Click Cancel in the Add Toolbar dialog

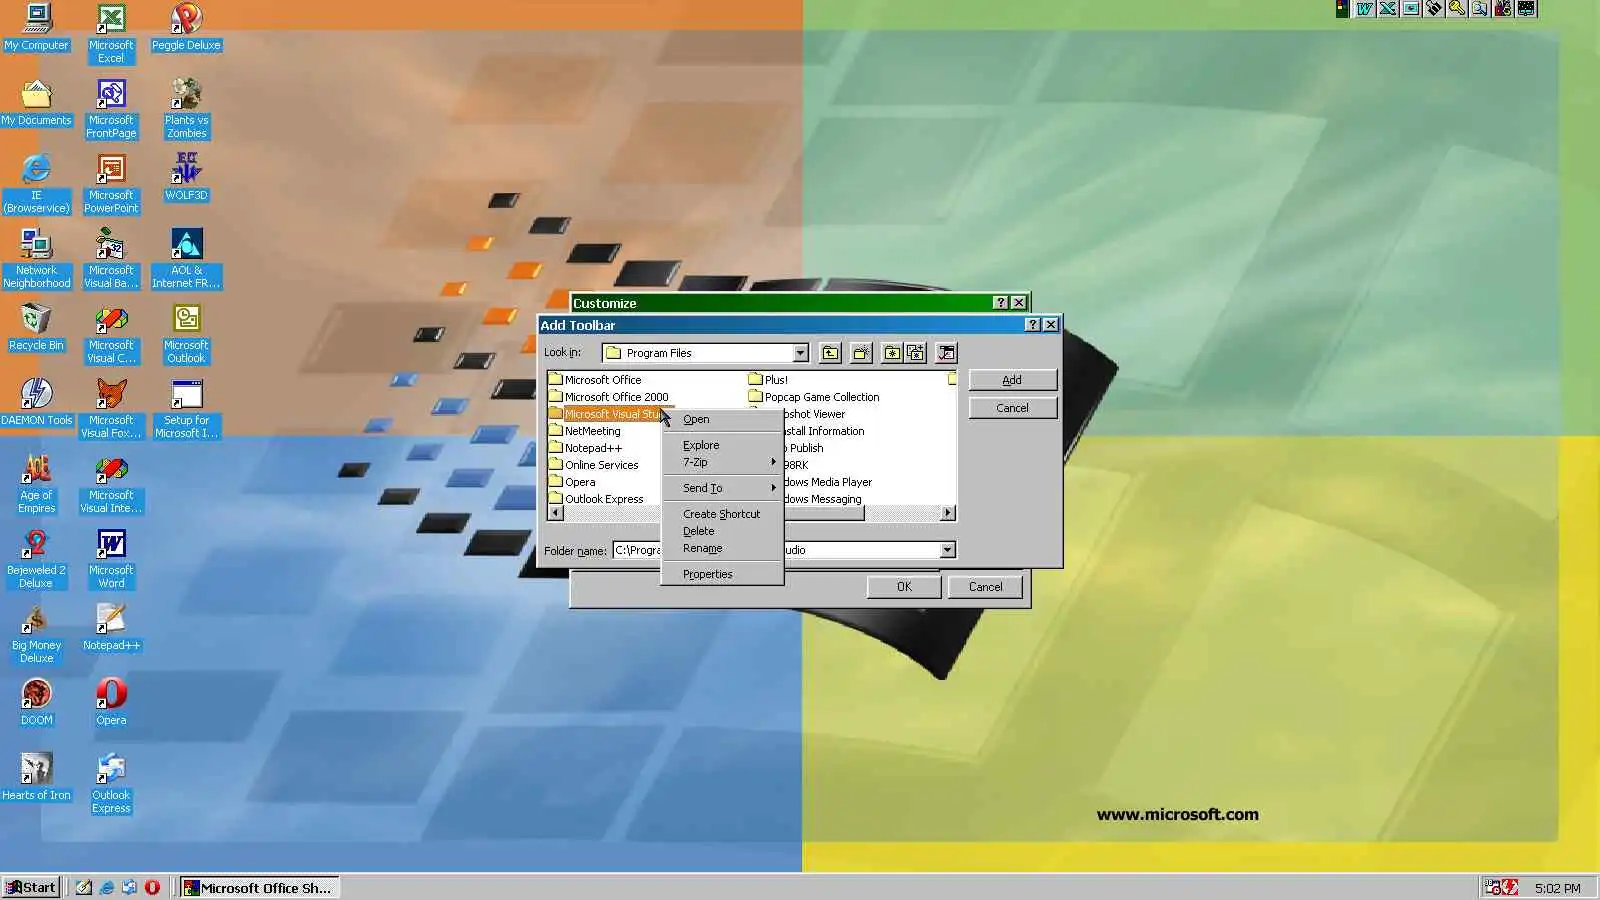(1012, 408)
